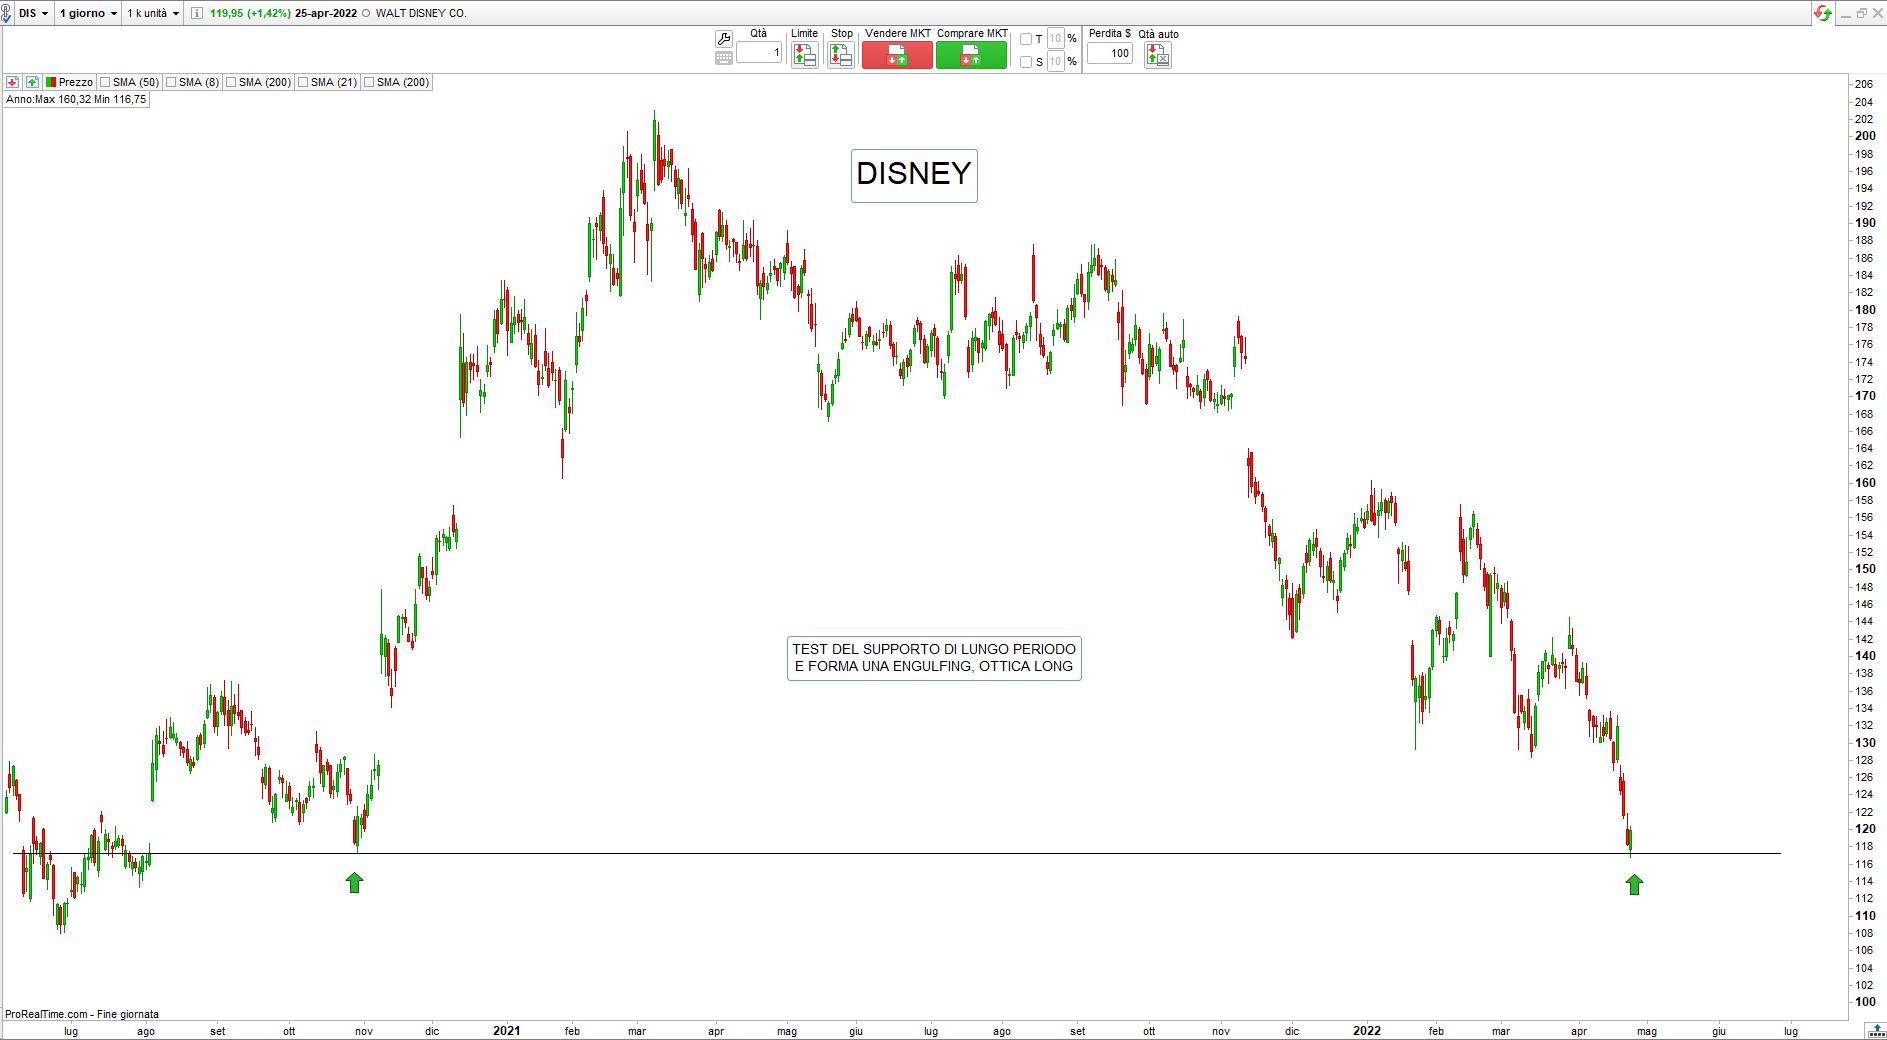Click the Prezzo indicator label
1887x1040 pixels.
76,82
